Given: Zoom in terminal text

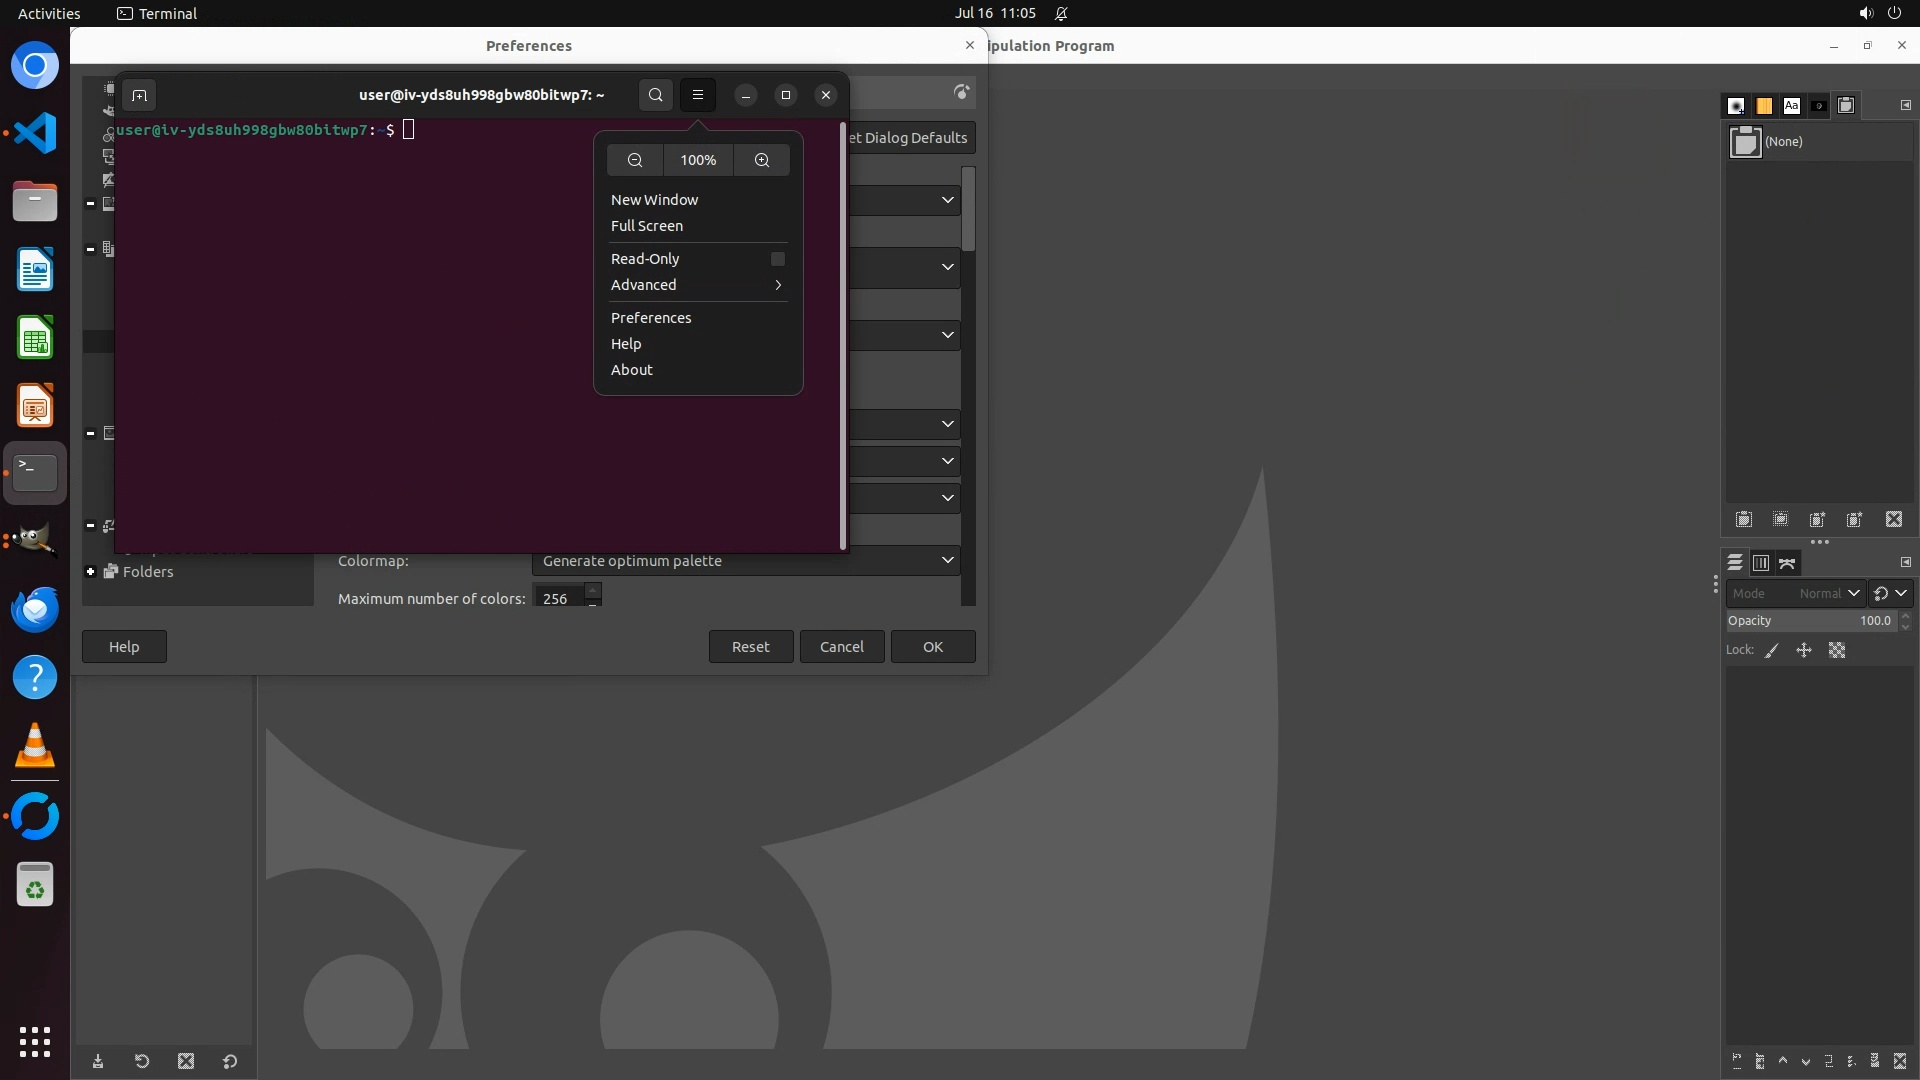Looking at the screenshot, I should click(x=762, y=160).
